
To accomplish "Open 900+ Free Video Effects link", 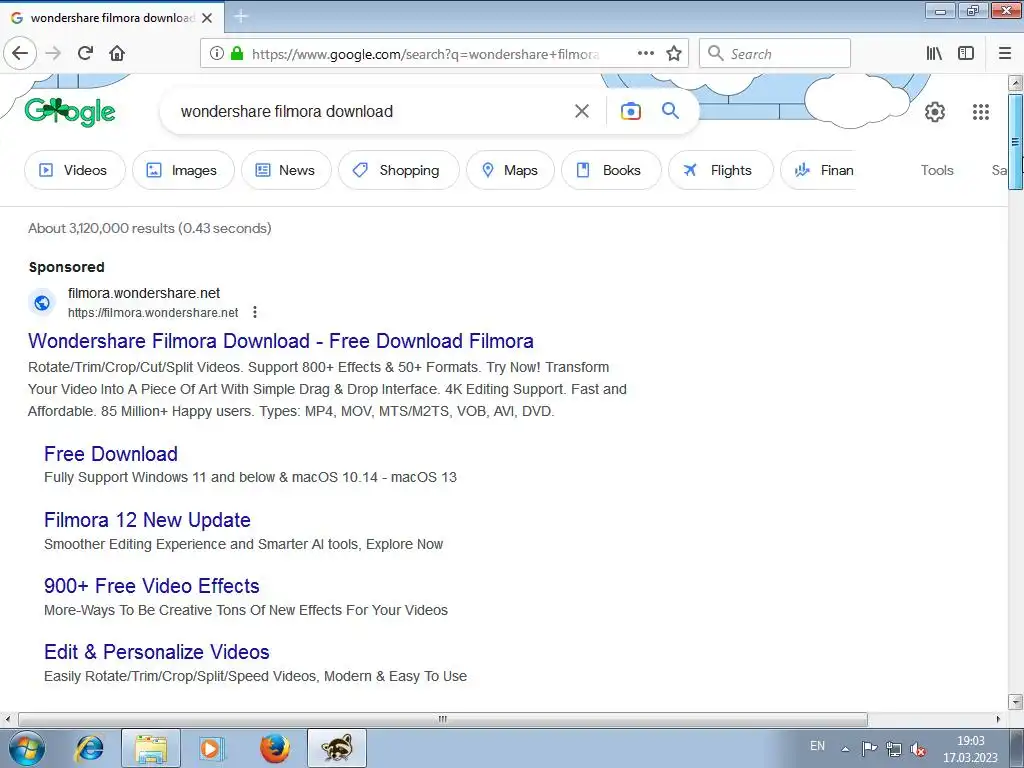I will point(152,586).
